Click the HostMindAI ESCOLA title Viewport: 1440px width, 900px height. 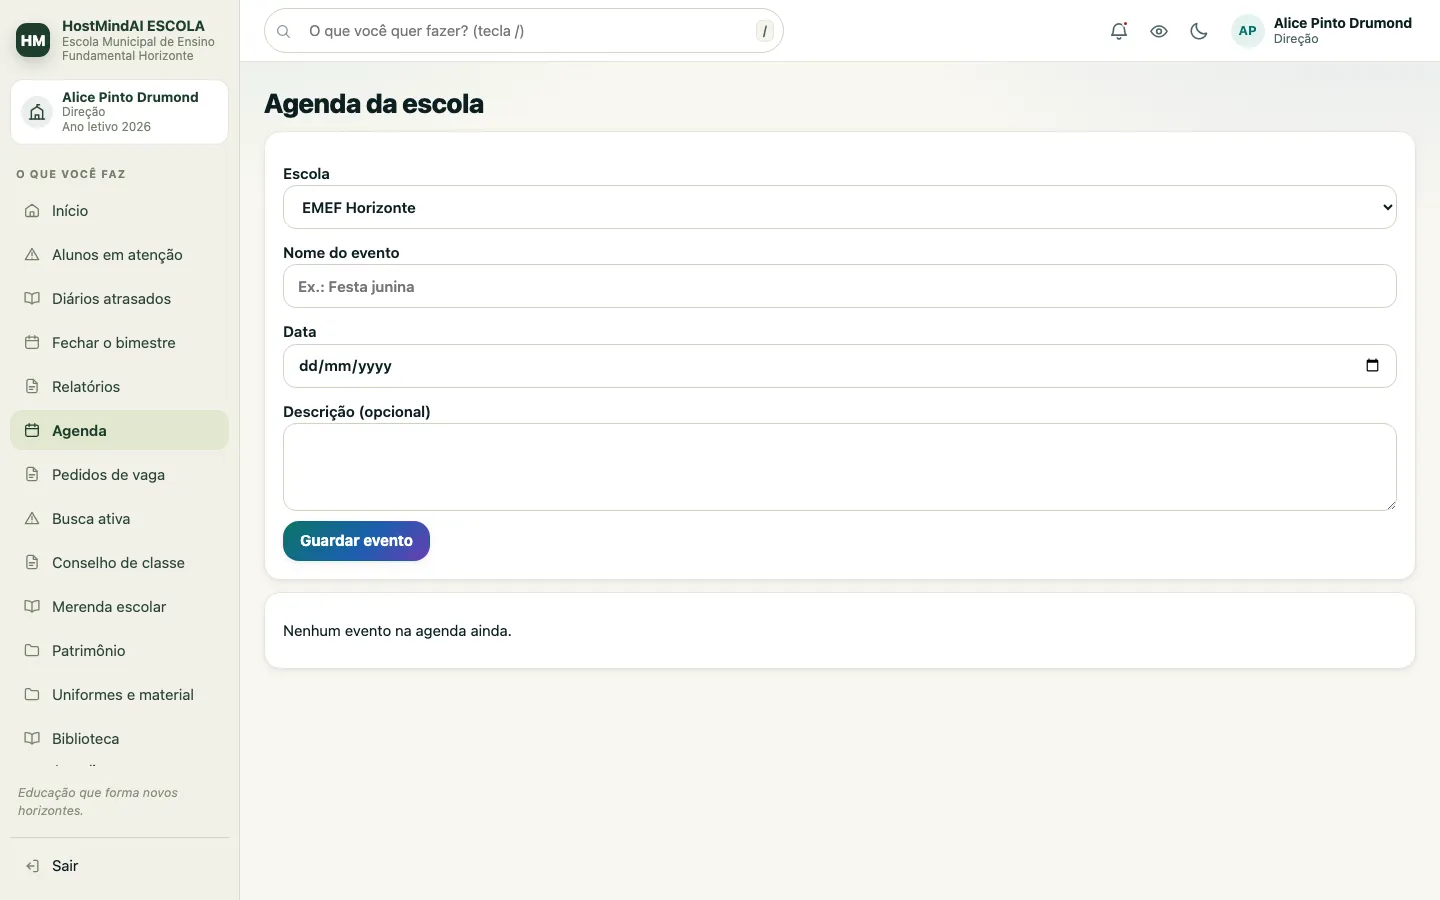point(133,26)
